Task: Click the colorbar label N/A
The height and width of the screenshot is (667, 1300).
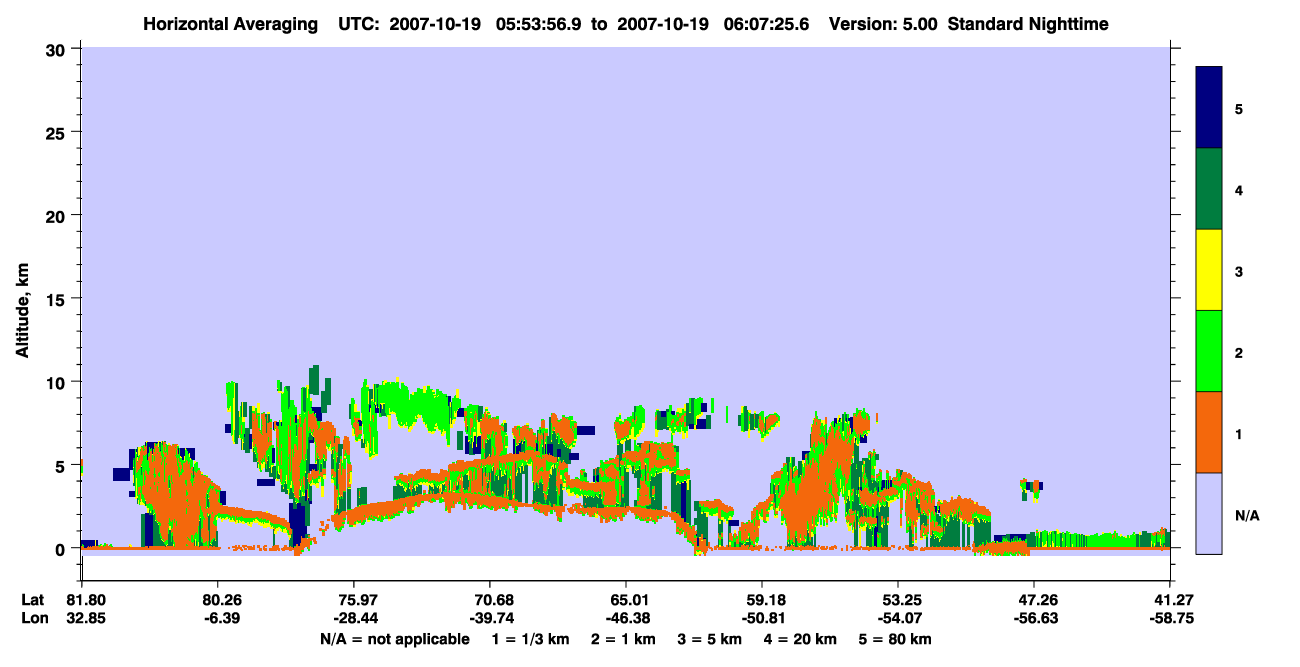Action: (1246, 515)
